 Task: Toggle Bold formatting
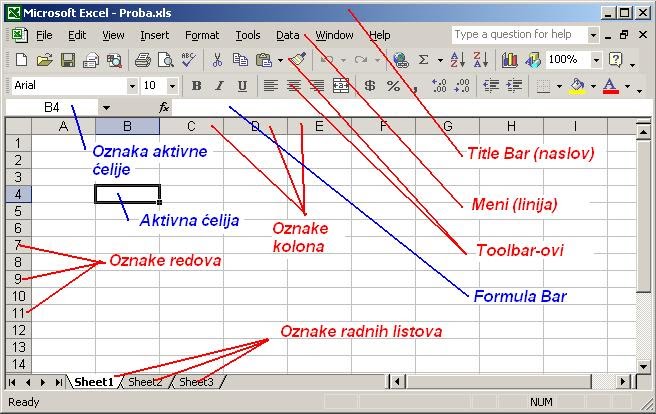[x=197, y=86]
